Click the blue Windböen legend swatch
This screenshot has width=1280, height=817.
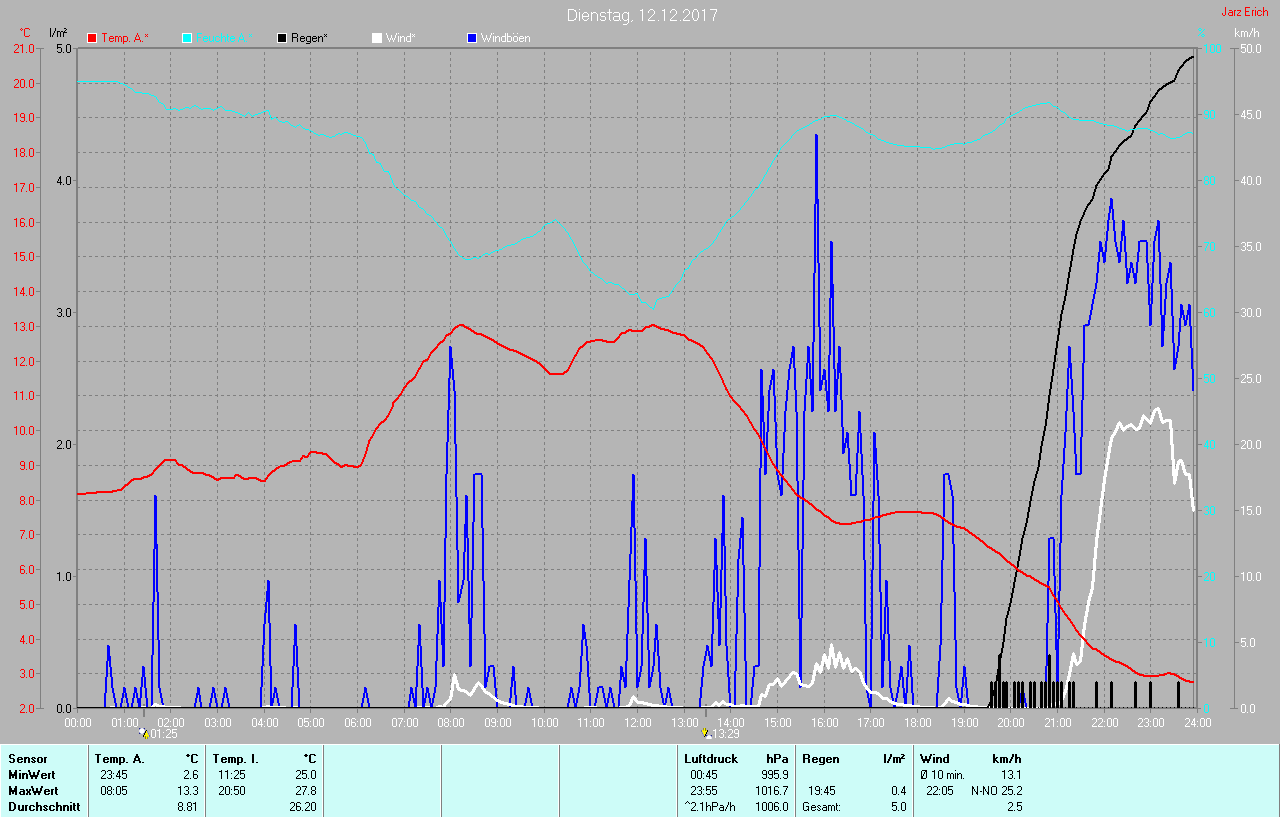click(x=471, y=38)
